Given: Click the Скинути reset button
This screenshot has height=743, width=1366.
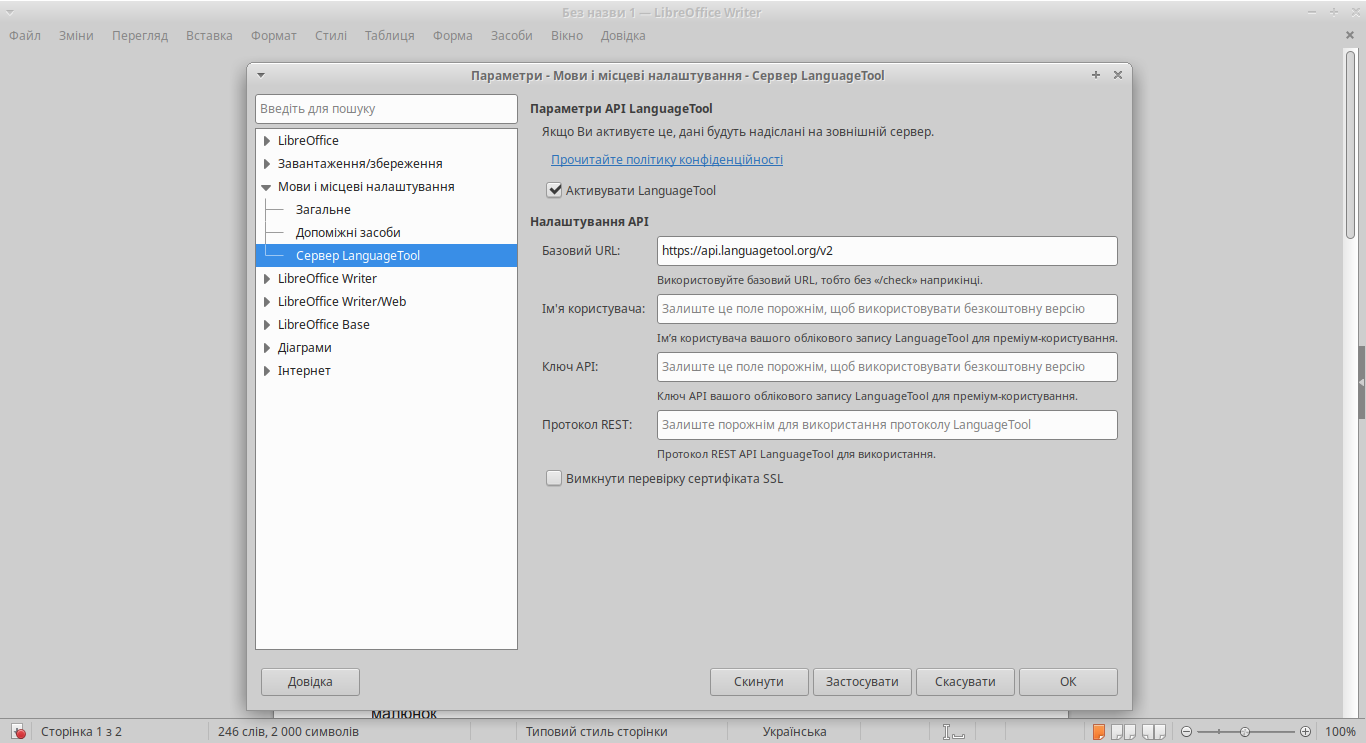Looking at the screenshot, I should (x=759, y=682).
